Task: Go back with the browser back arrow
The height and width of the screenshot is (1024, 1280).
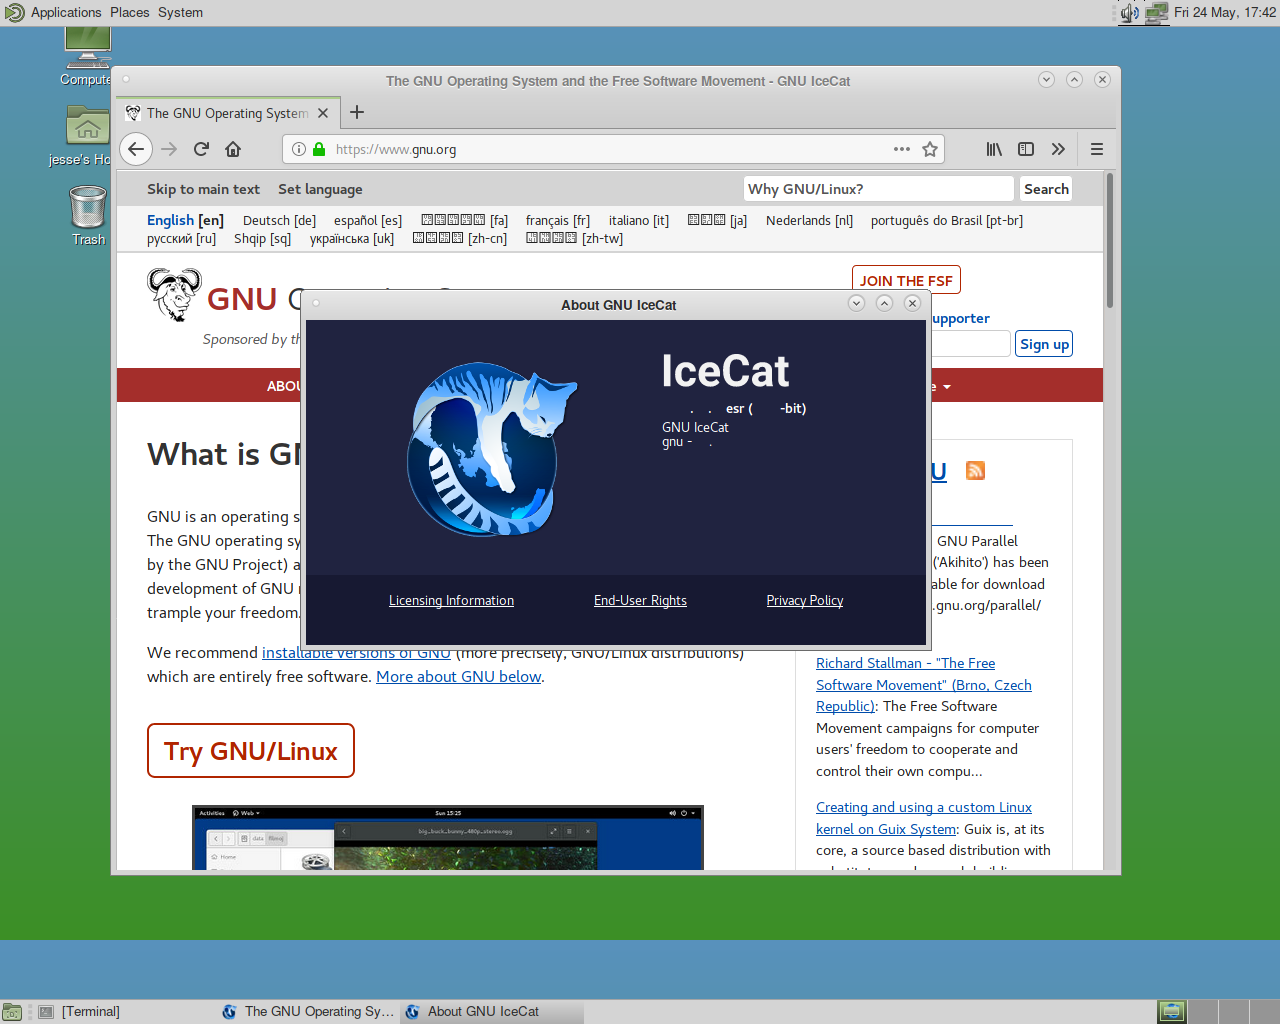Action: (x=136, y=149)
